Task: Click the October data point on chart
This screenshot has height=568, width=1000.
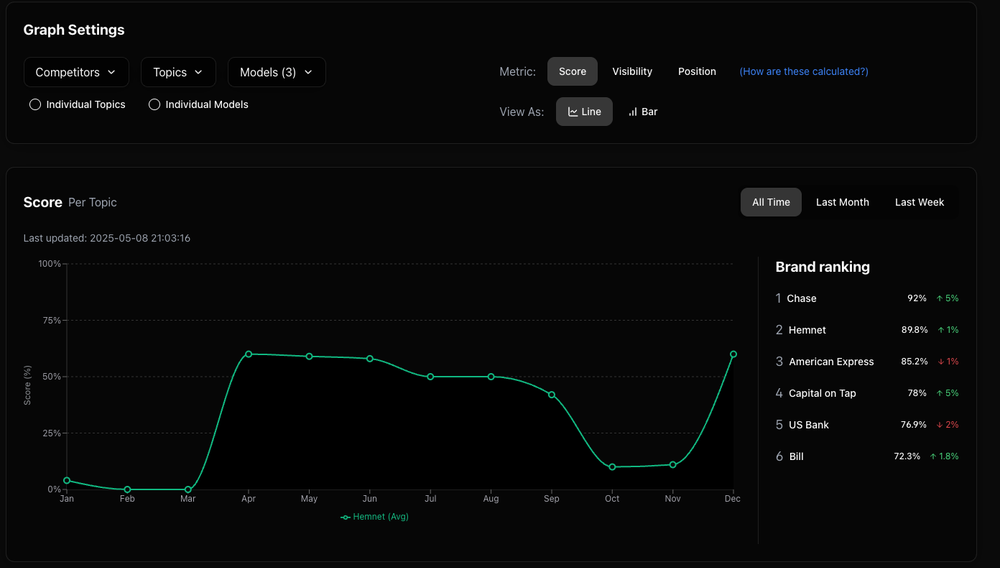Action: click(612, 467)
